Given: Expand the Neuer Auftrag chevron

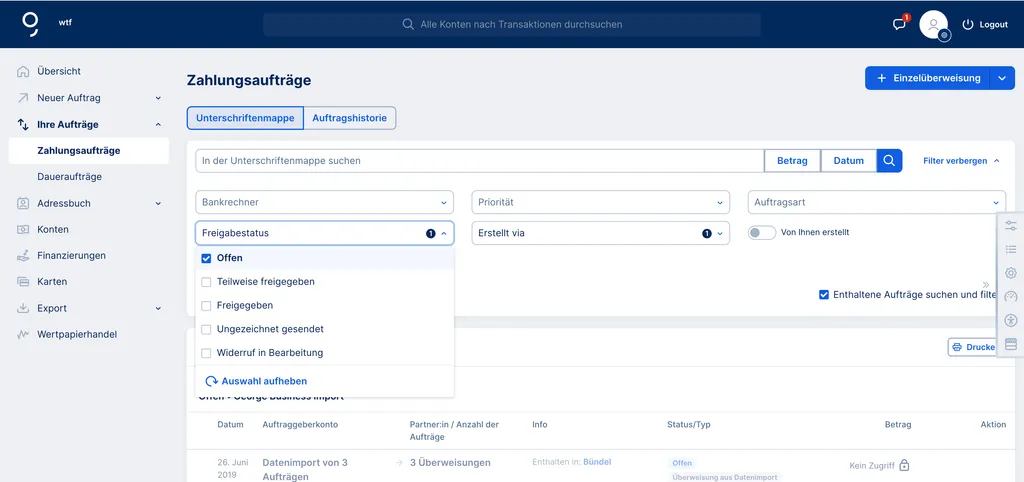Looking at the screenshot, I should coord(158,98).
